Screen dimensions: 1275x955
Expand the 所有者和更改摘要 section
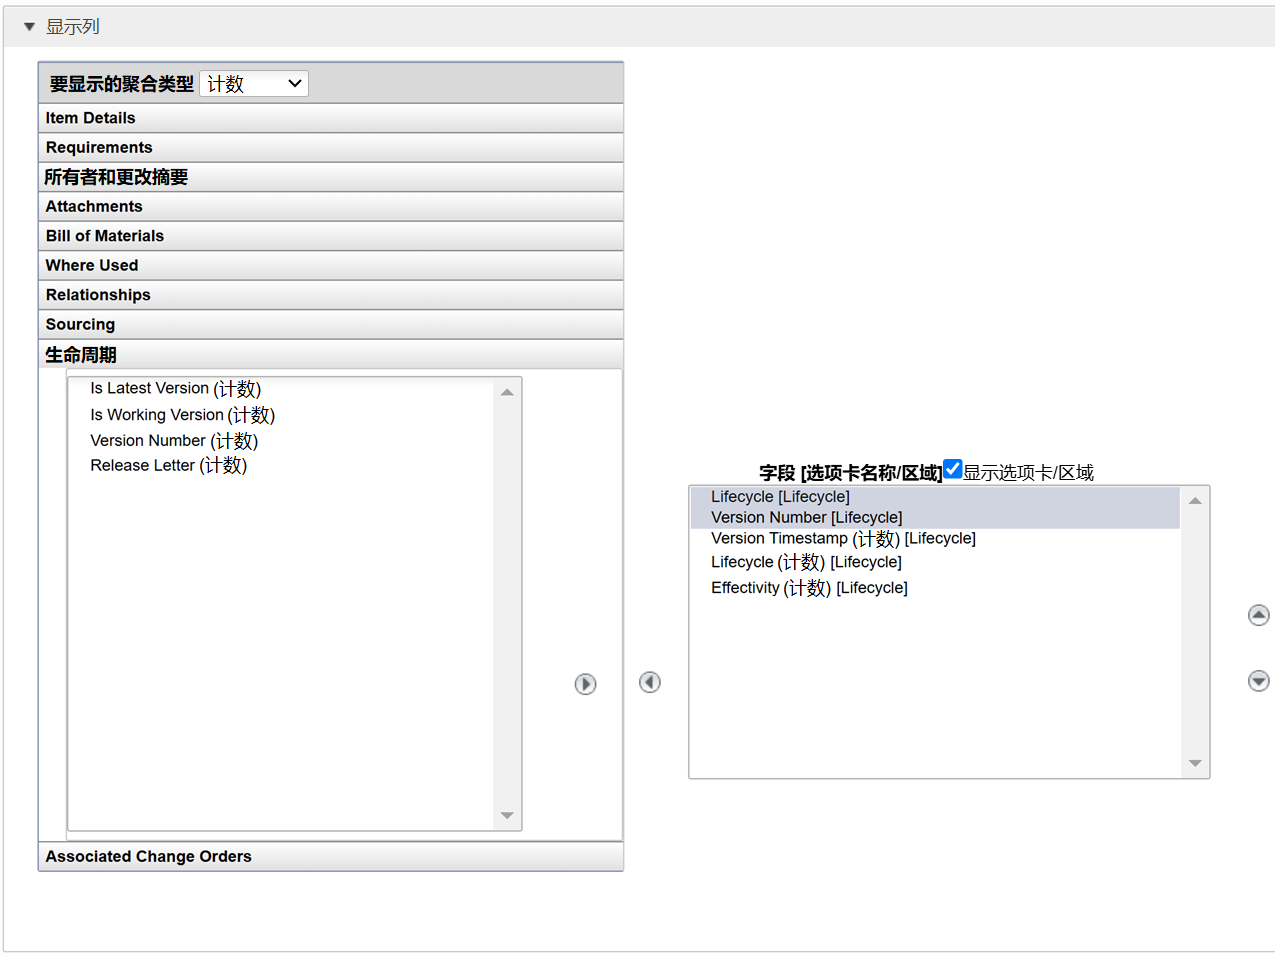(331, 177)
